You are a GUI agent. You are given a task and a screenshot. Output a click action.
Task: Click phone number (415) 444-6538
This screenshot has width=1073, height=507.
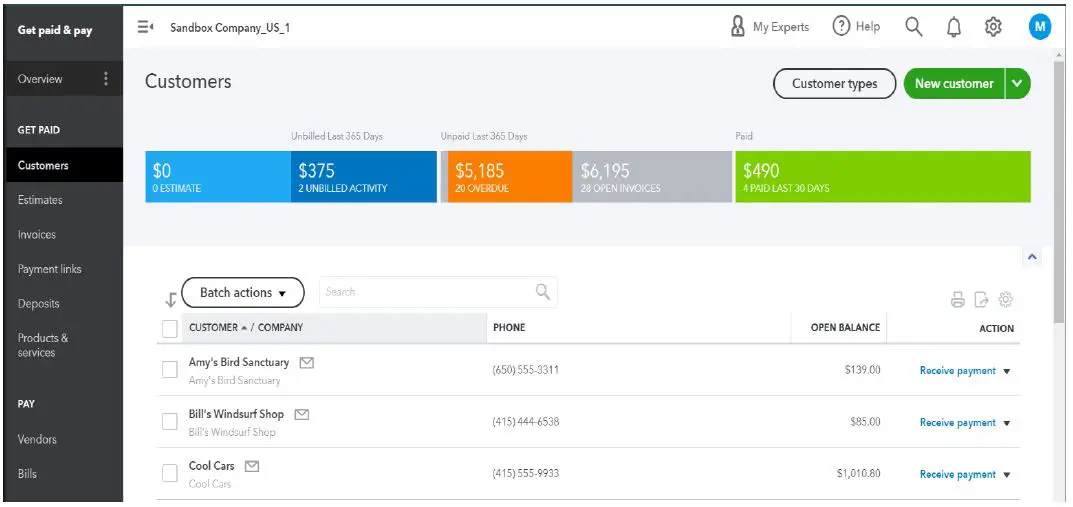tap(526, 422)
